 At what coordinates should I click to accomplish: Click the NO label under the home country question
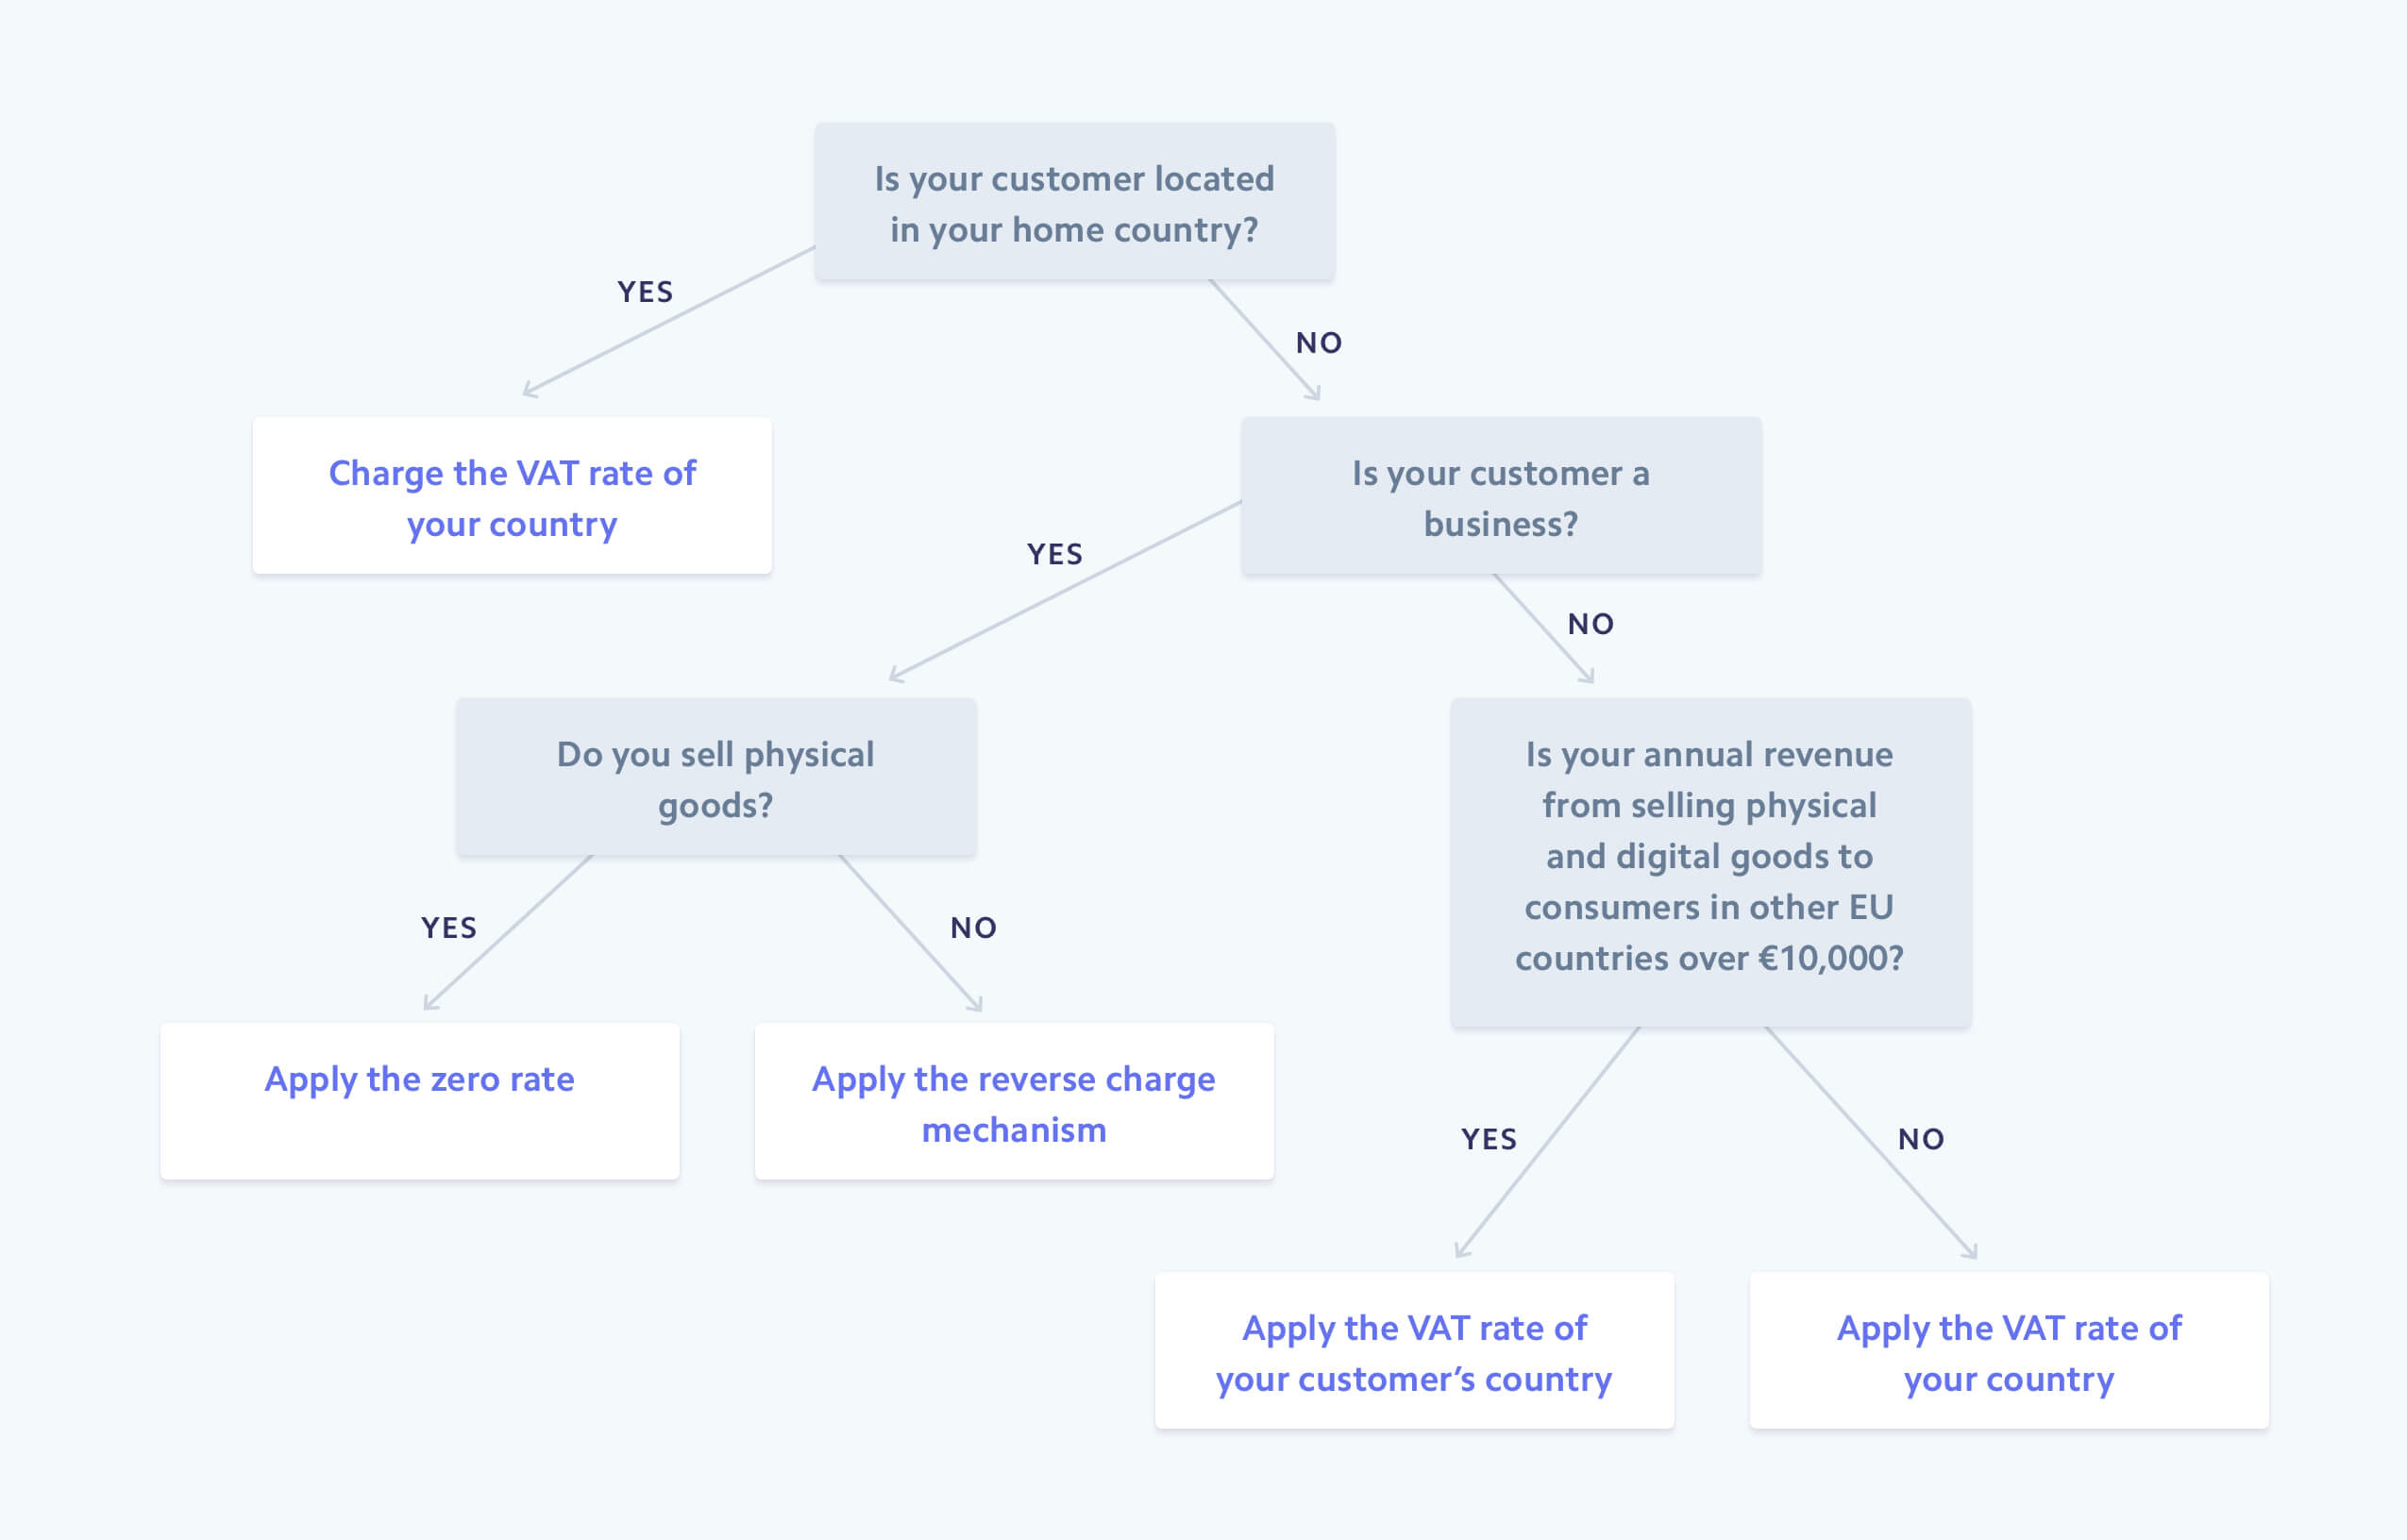(x=1318, y=343)
